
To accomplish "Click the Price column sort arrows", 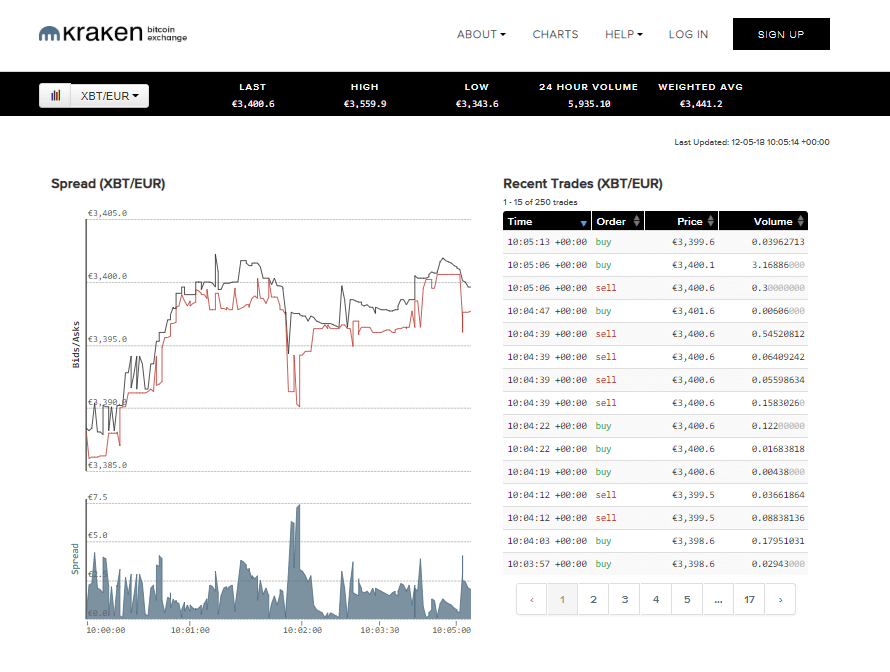I will [711, 221].
